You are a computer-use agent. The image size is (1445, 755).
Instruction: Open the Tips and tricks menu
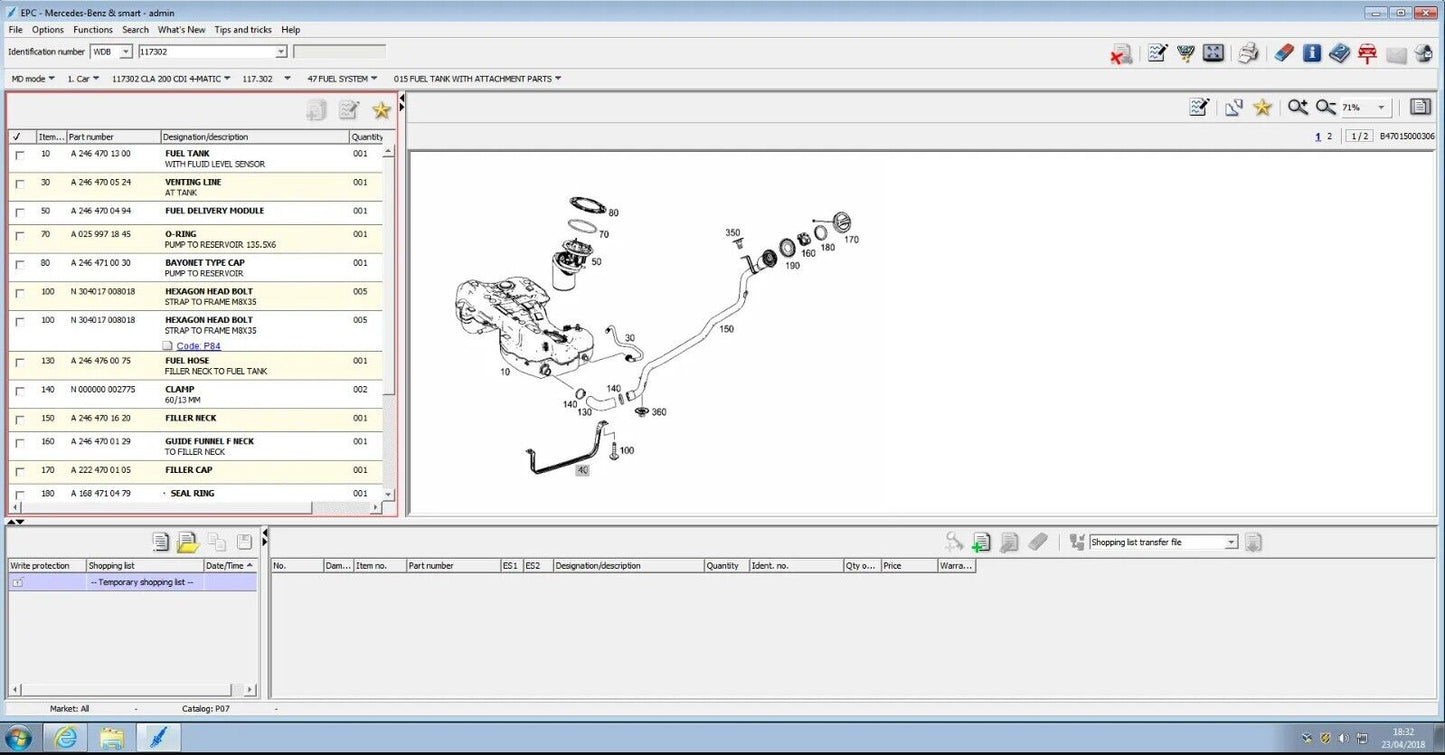243,30
